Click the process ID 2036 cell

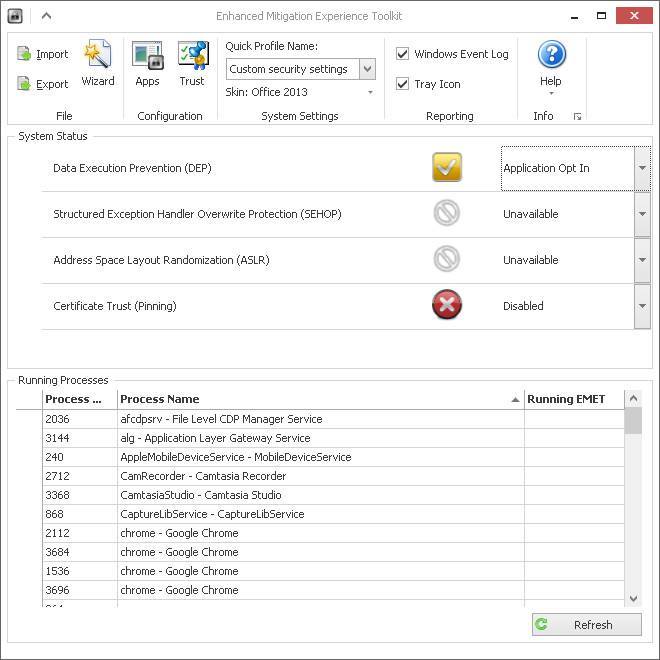(x=80, y=419)
